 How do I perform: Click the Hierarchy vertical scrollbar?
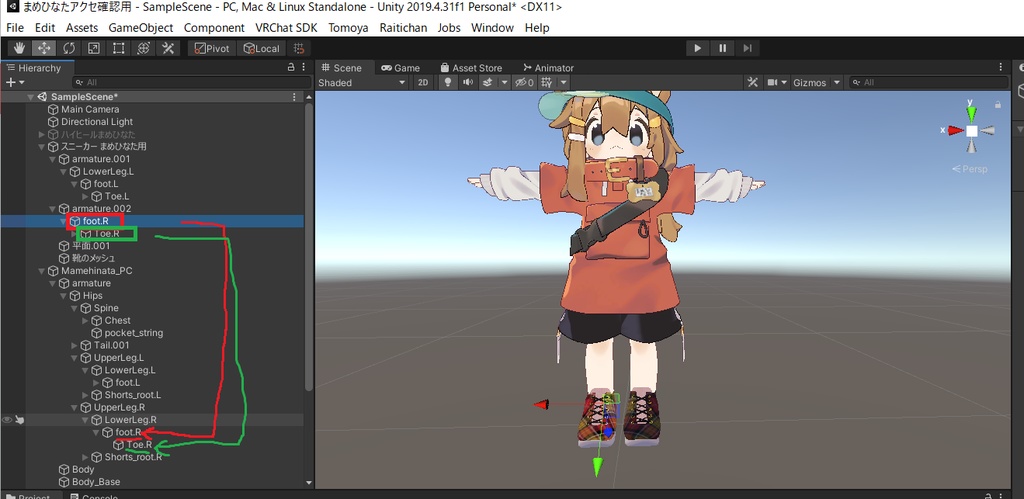tap(309, 248)
